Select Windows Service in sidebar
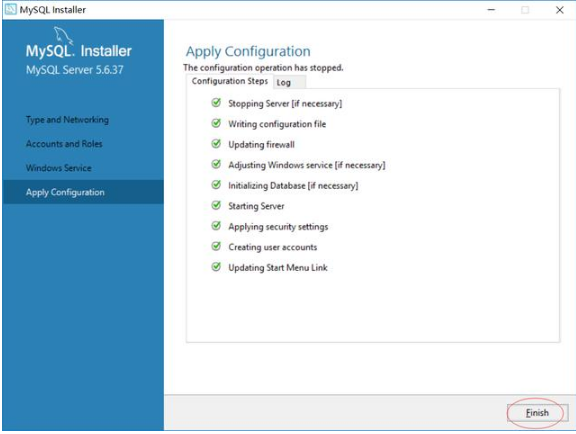Image resolution: width=576 pixels, height=434 pixels. pos(59,168)
